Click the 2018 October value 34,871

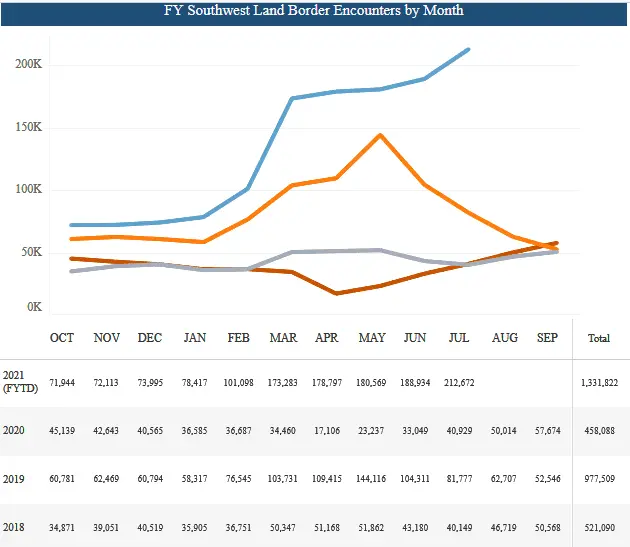(x=62, y=527)
